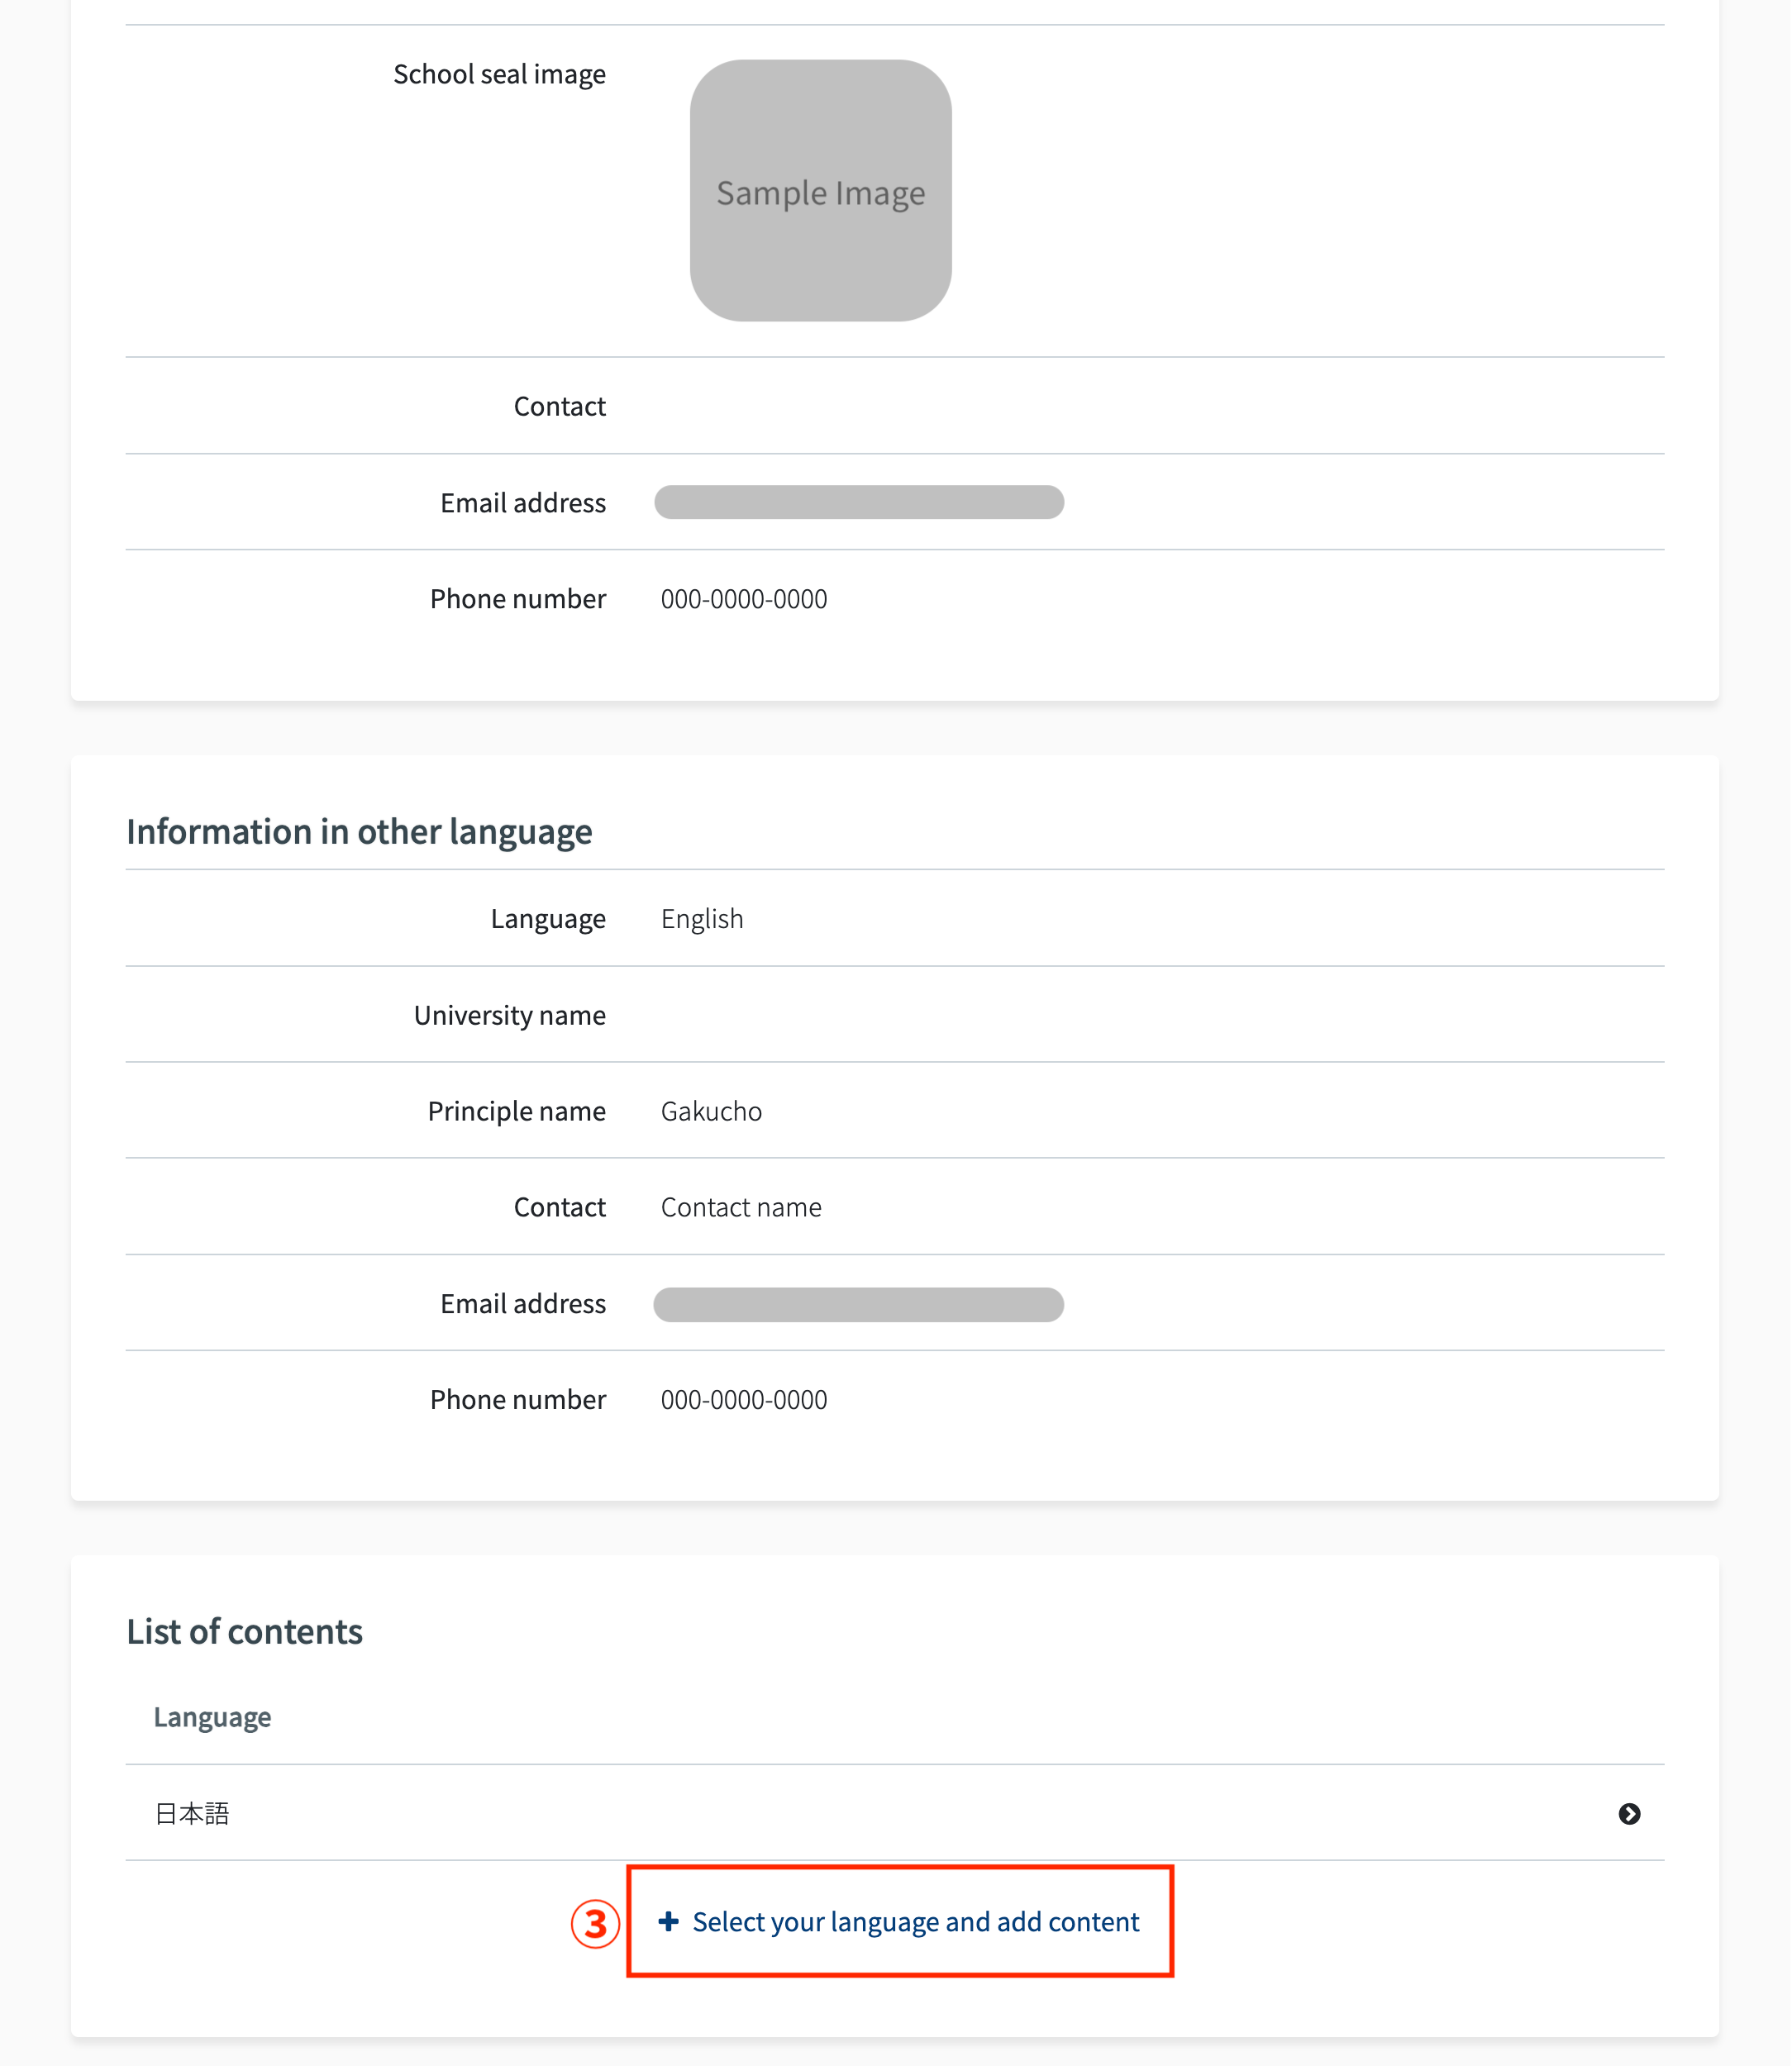Select your language and add content link

click(x=915, y=1921)
